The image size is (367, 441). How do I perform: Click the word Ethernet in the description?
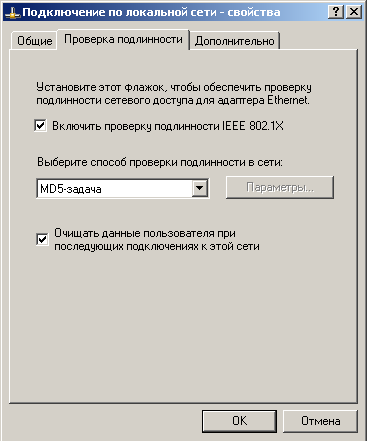pyautogui.click(x=288, y=100)
